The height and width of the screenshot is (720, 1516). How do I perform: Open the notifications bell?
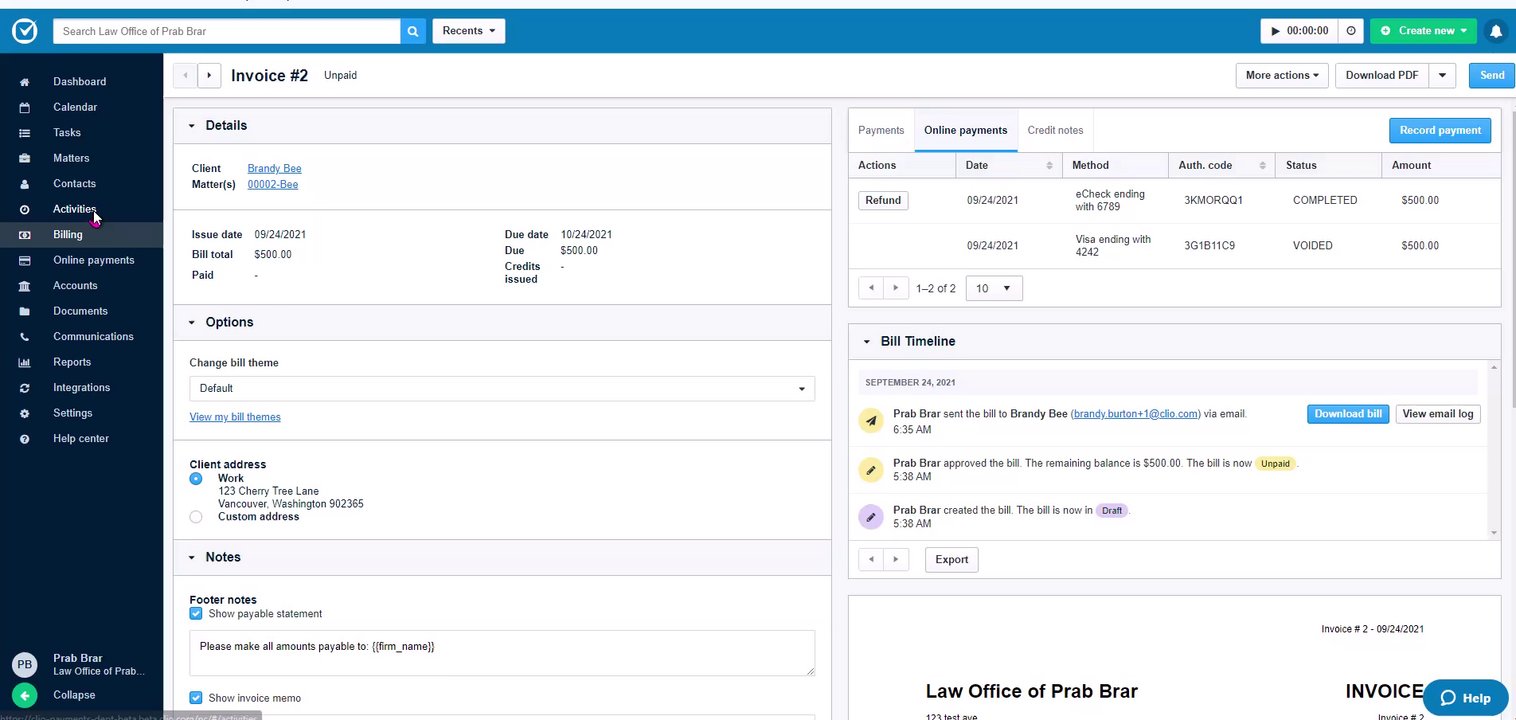tap(1496, 31)
